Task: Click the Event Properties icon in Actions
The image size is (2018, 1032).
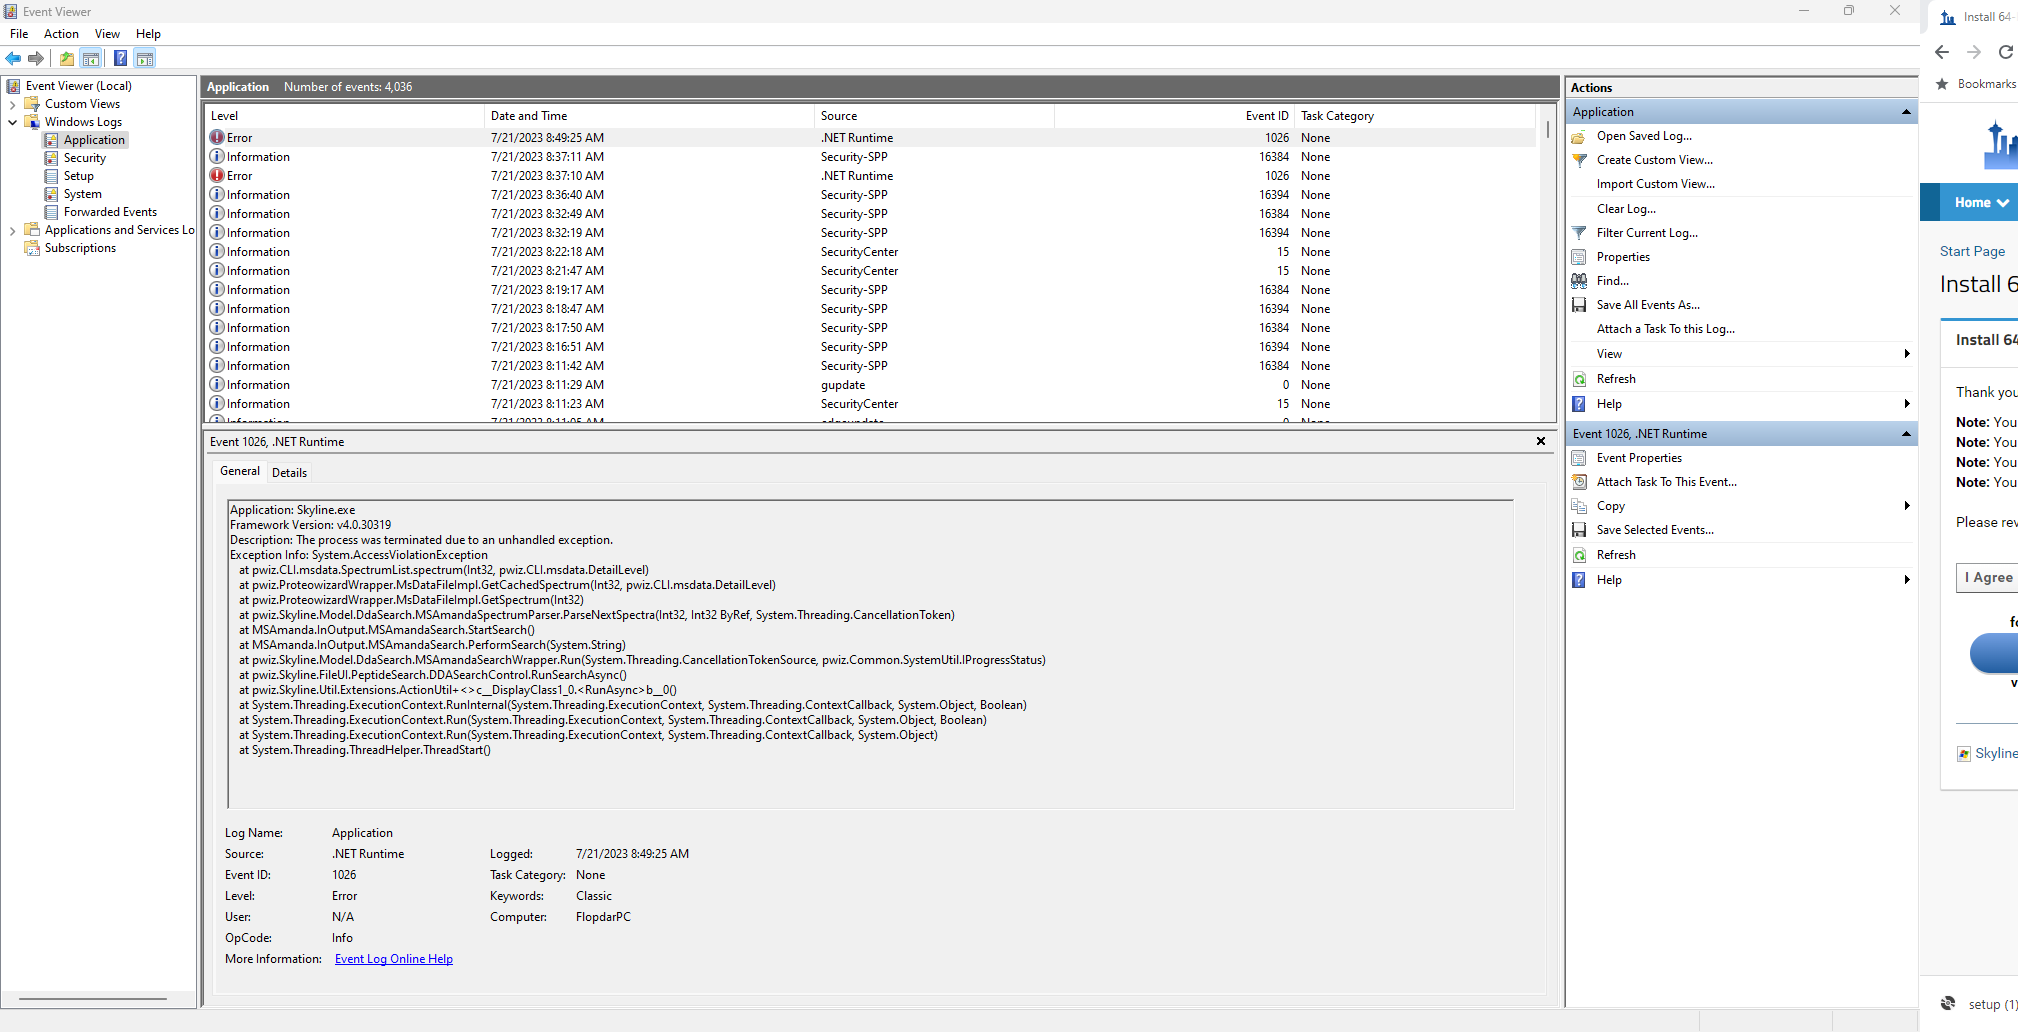Action: pyautogui.click(x=1579, y=458)
